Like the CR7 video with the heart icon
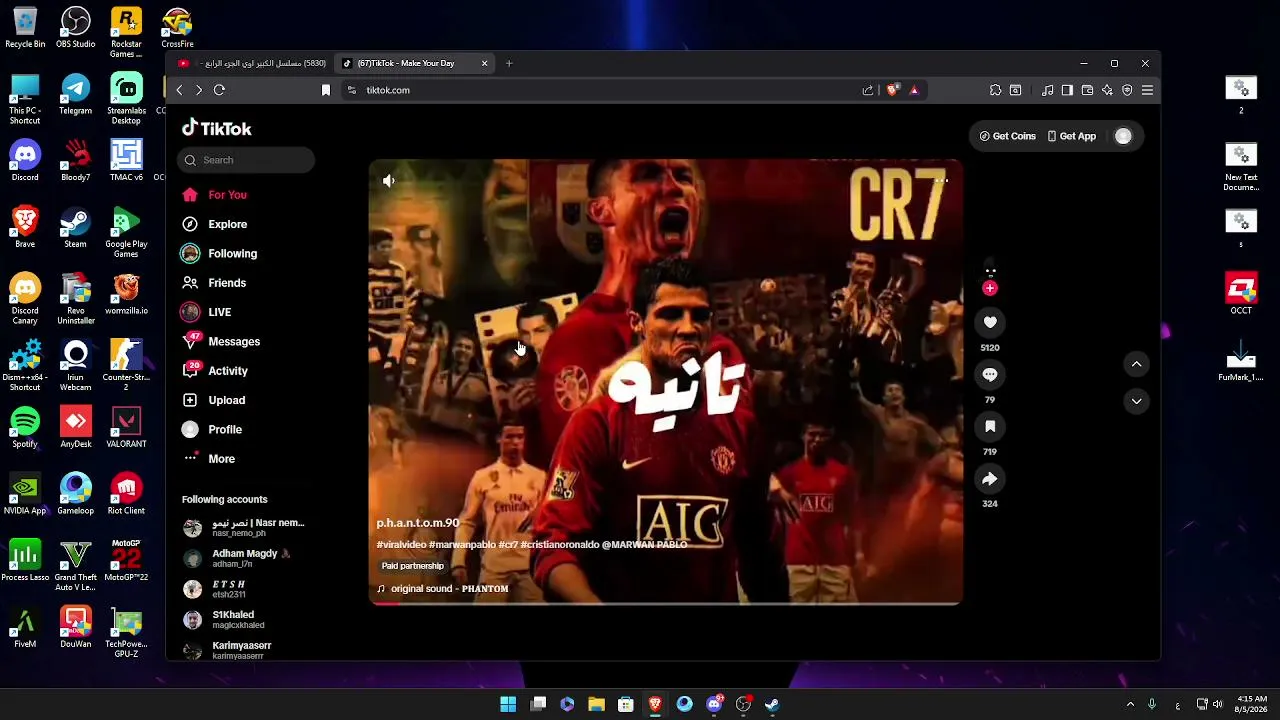Screen dimensions: 1280x720 point(990,322)
